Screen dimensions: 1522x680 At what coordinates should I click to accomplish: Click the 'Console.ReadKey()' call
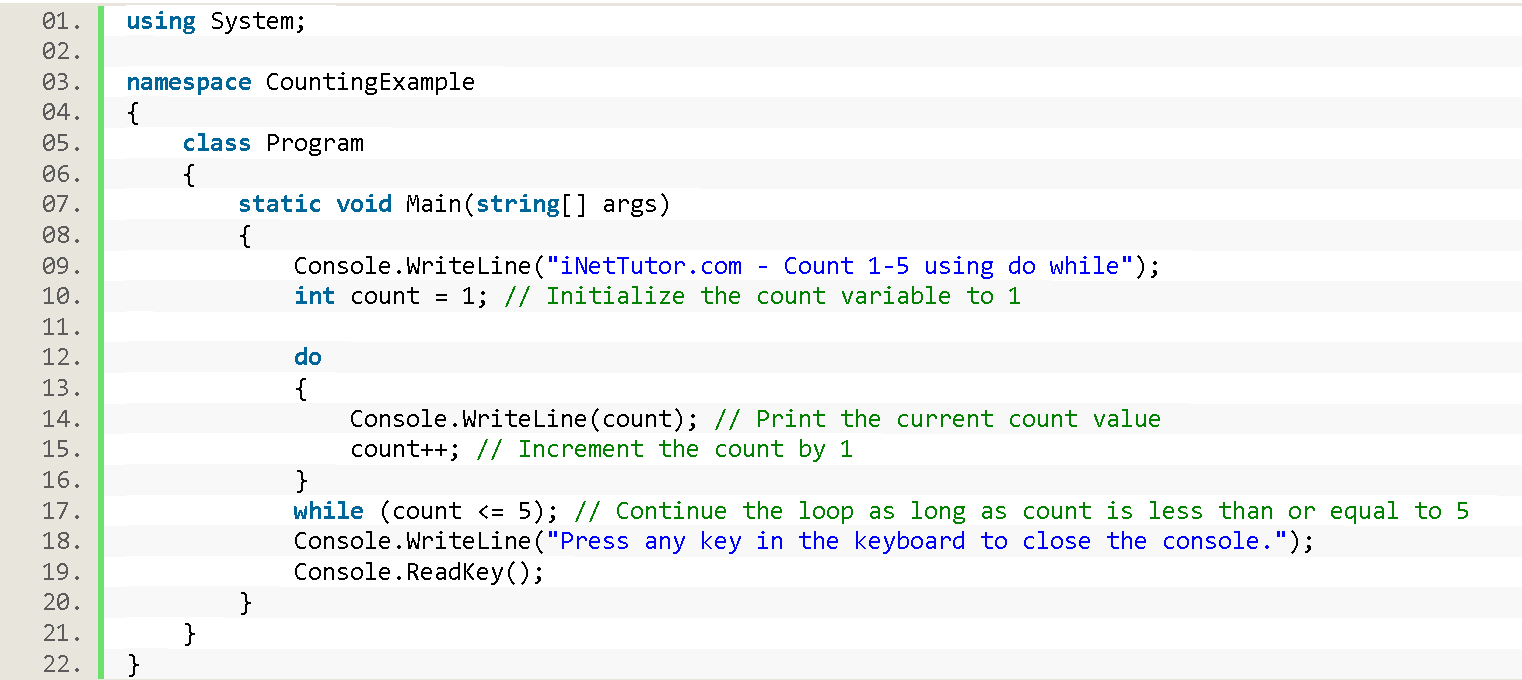point(418,572)
